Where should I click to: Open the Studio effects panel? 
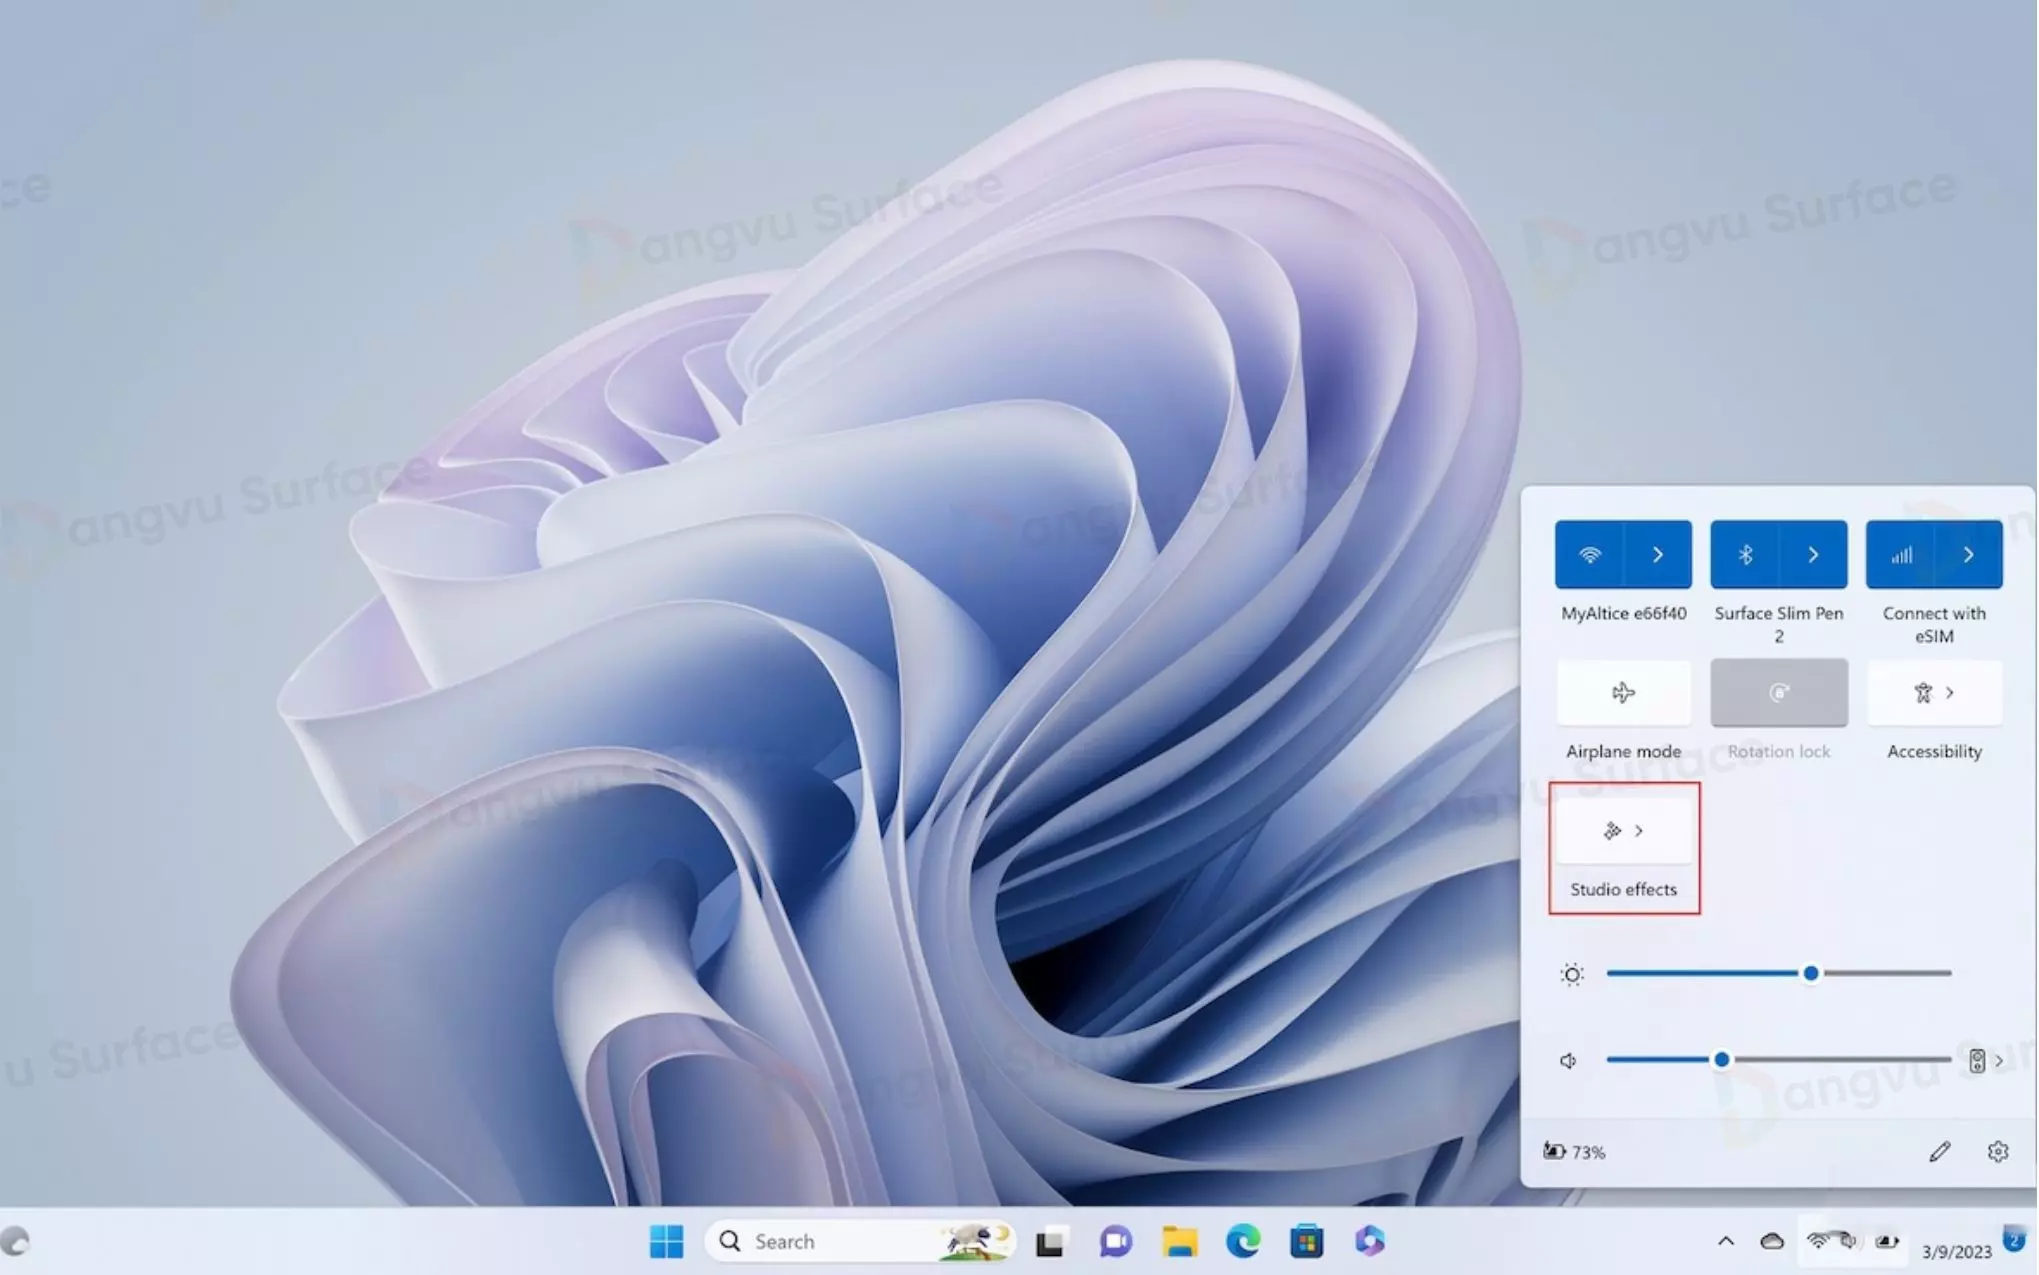tap(1622, 831)
